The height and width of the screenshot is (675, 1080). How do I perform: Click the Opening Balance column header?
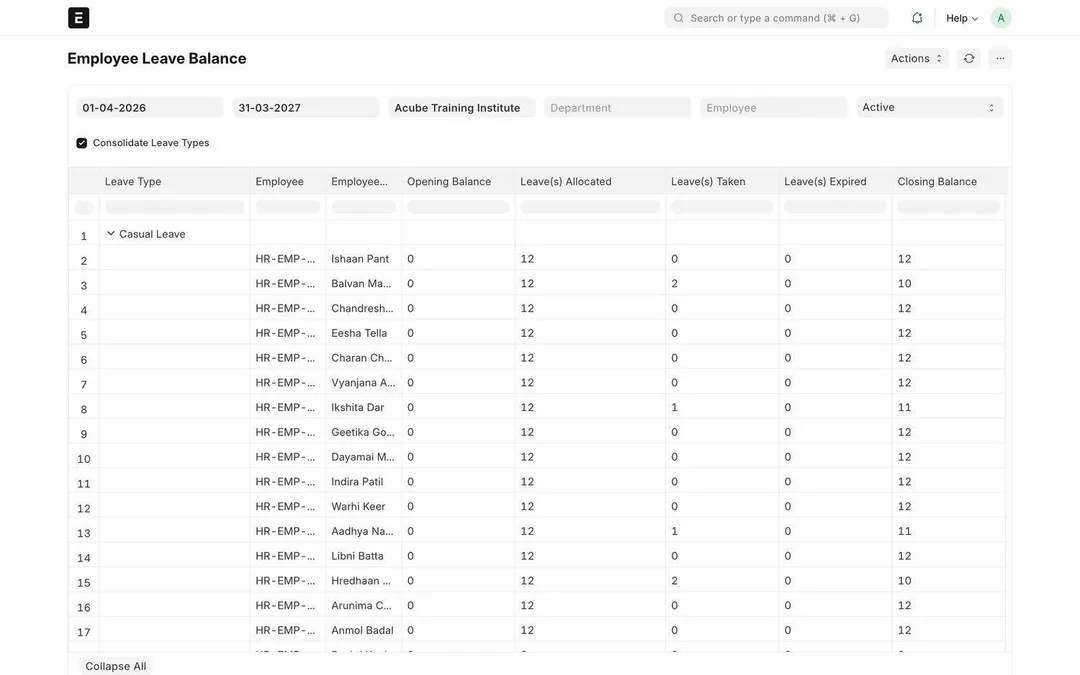(458, 182)
